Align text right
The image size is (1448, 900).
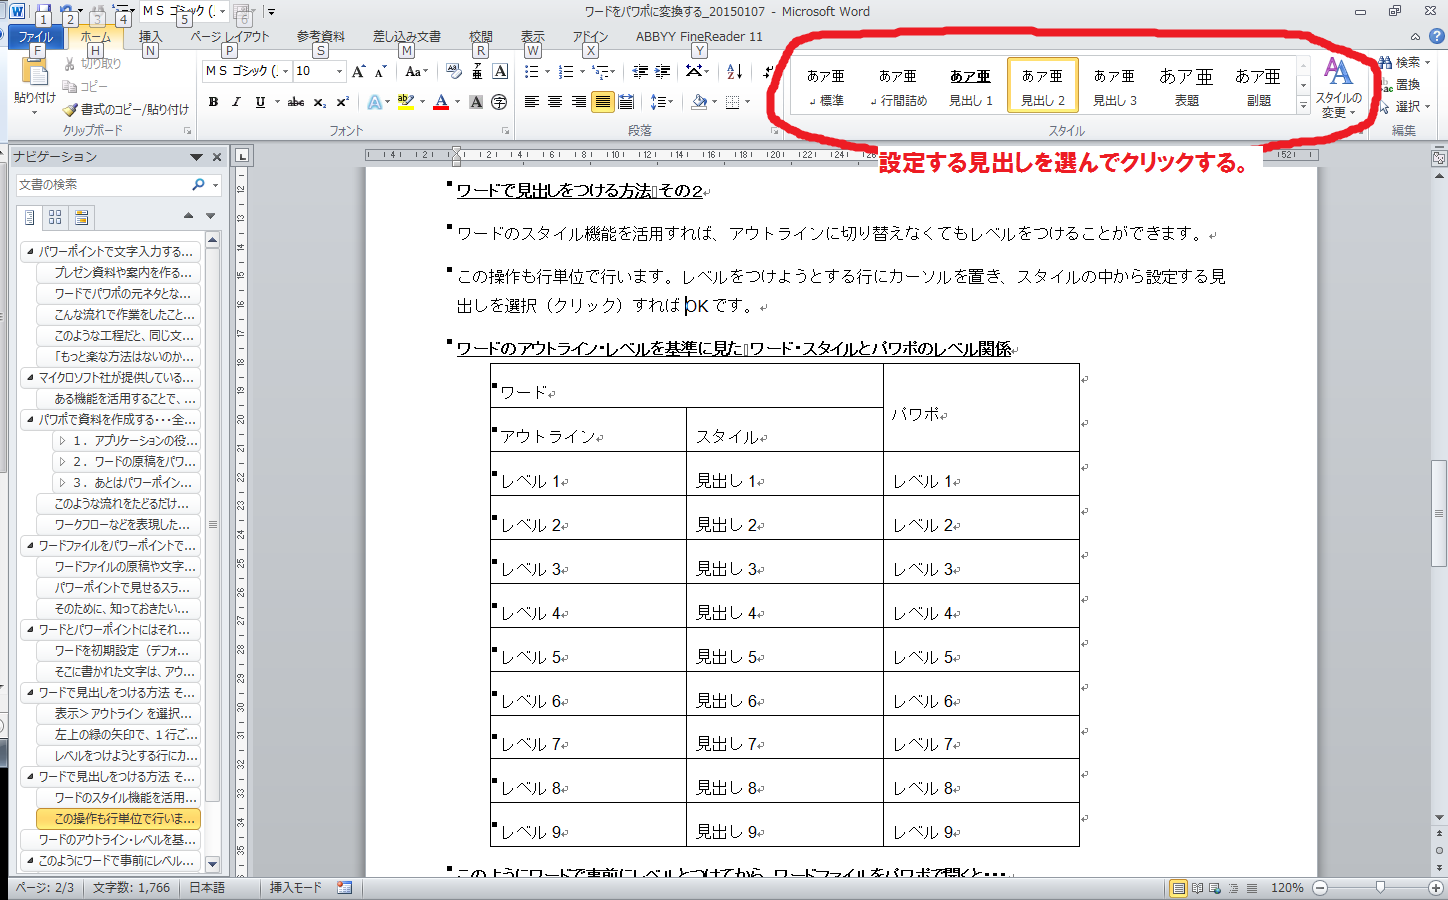coord(579,102)
